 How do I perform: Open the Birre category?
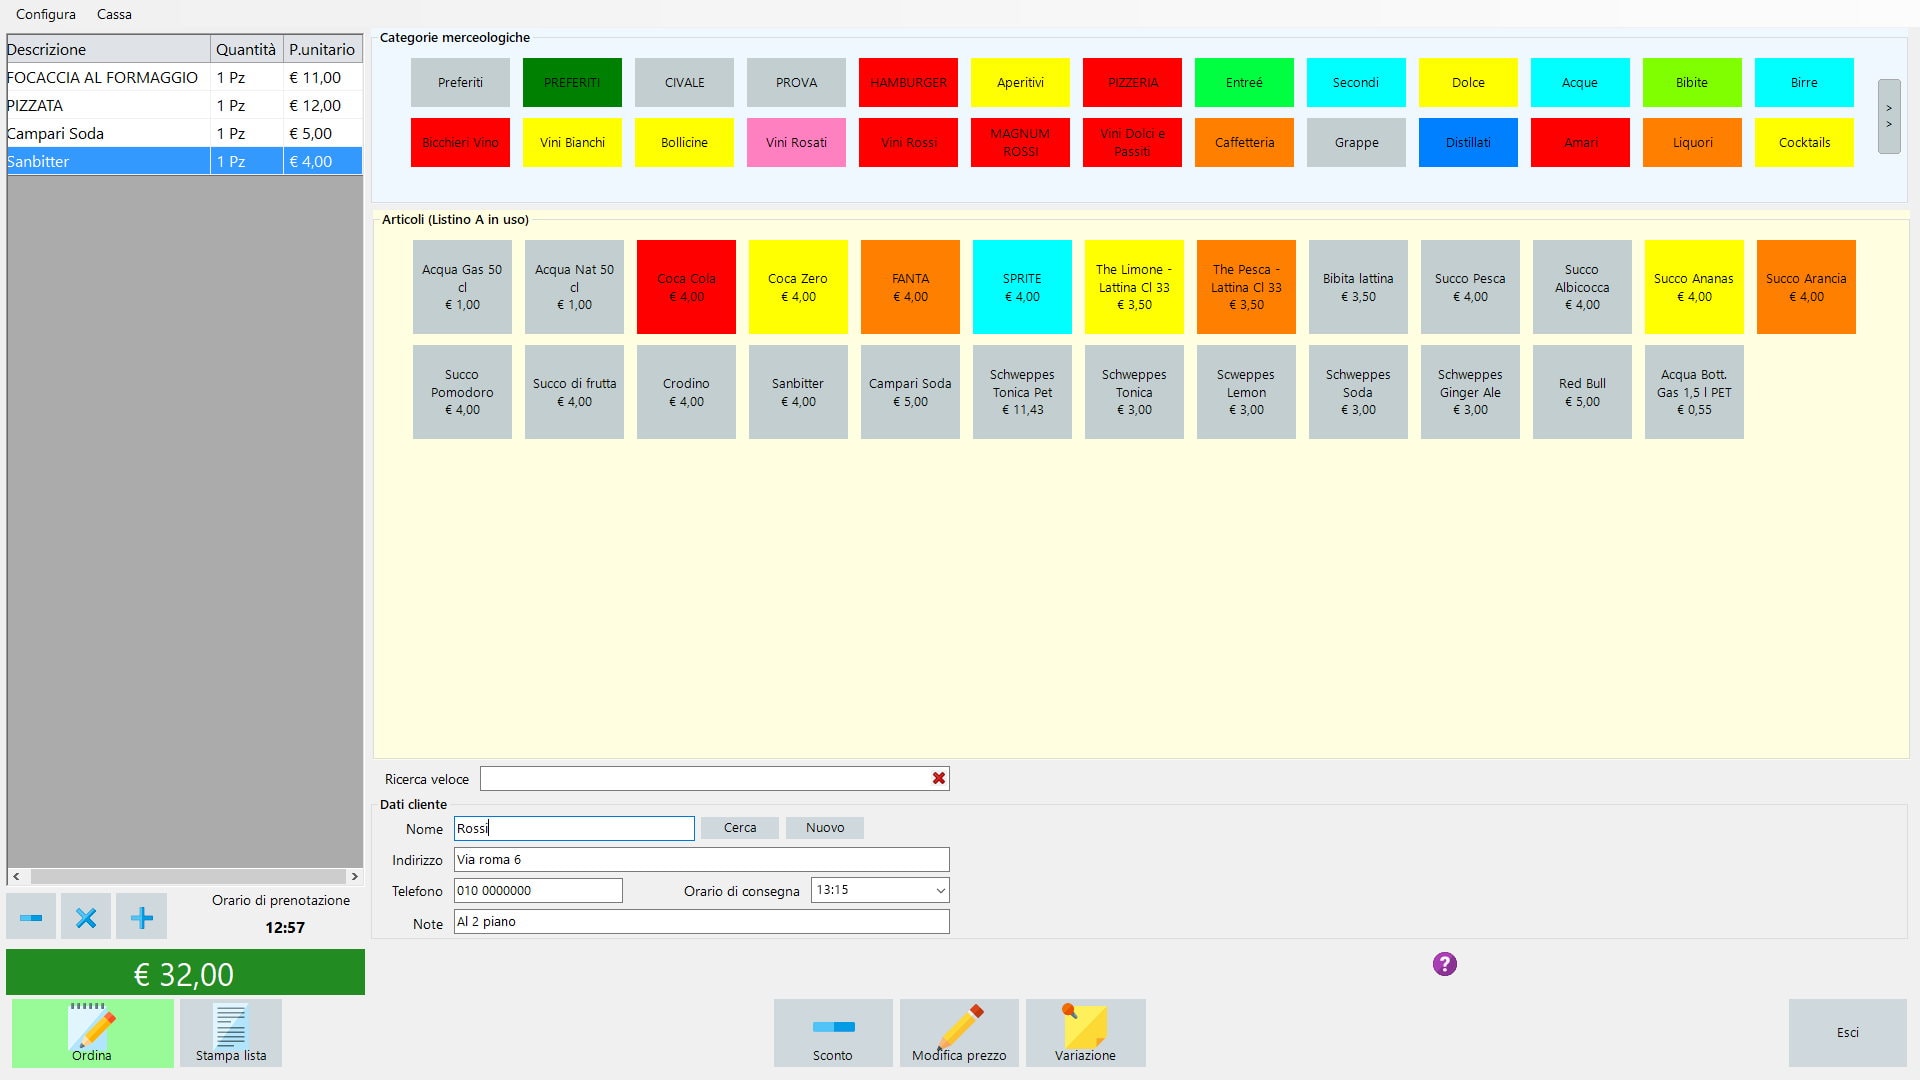pos(1804,83)
